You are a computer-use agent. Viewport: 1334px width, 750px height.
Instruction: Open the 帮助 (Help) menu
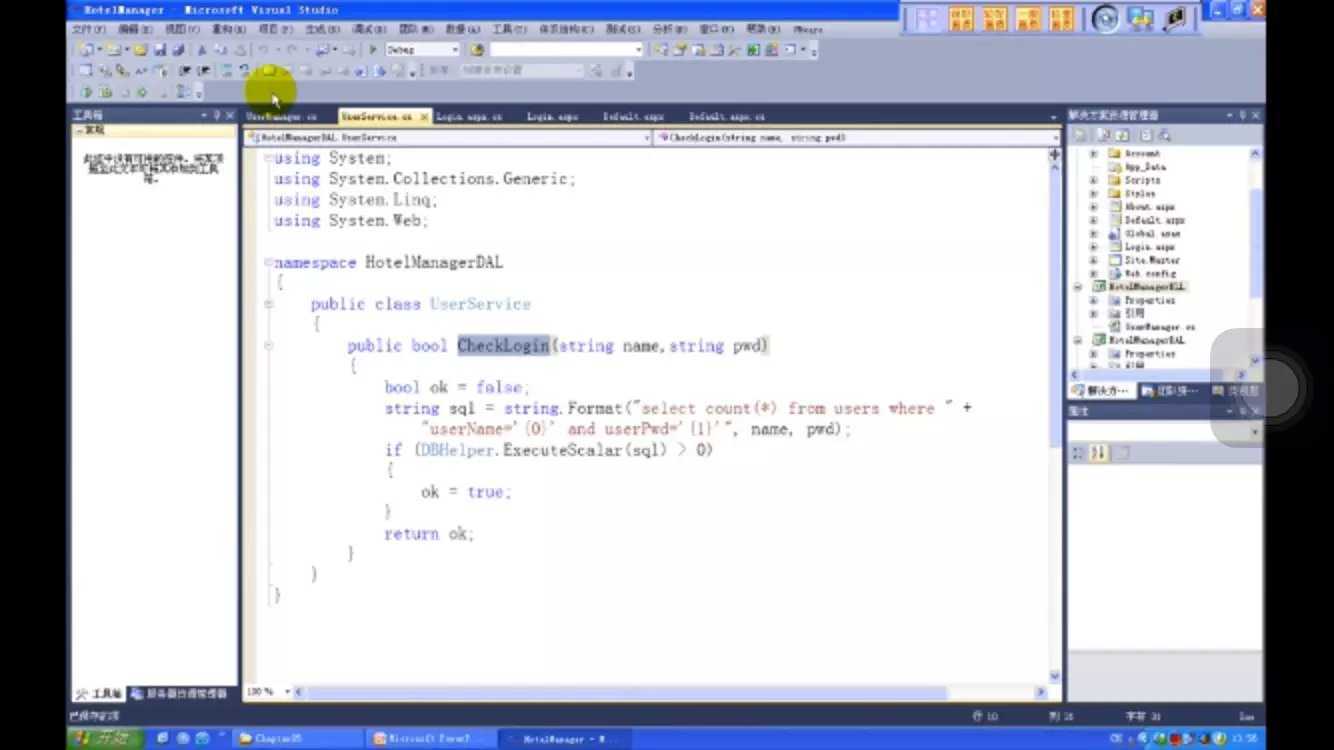(763, 30)
